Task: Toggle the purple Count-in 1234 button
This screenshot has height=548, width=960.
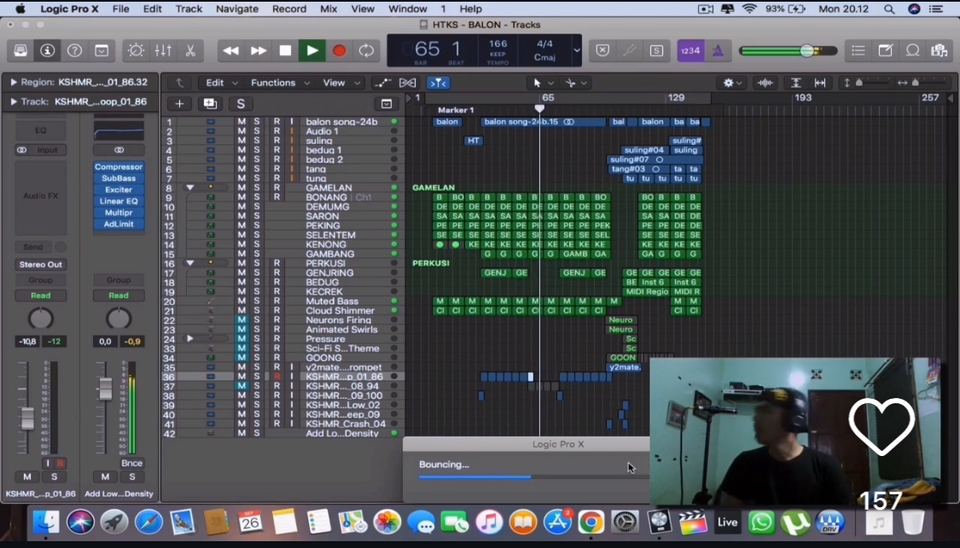Action: [x=690, y=50]
